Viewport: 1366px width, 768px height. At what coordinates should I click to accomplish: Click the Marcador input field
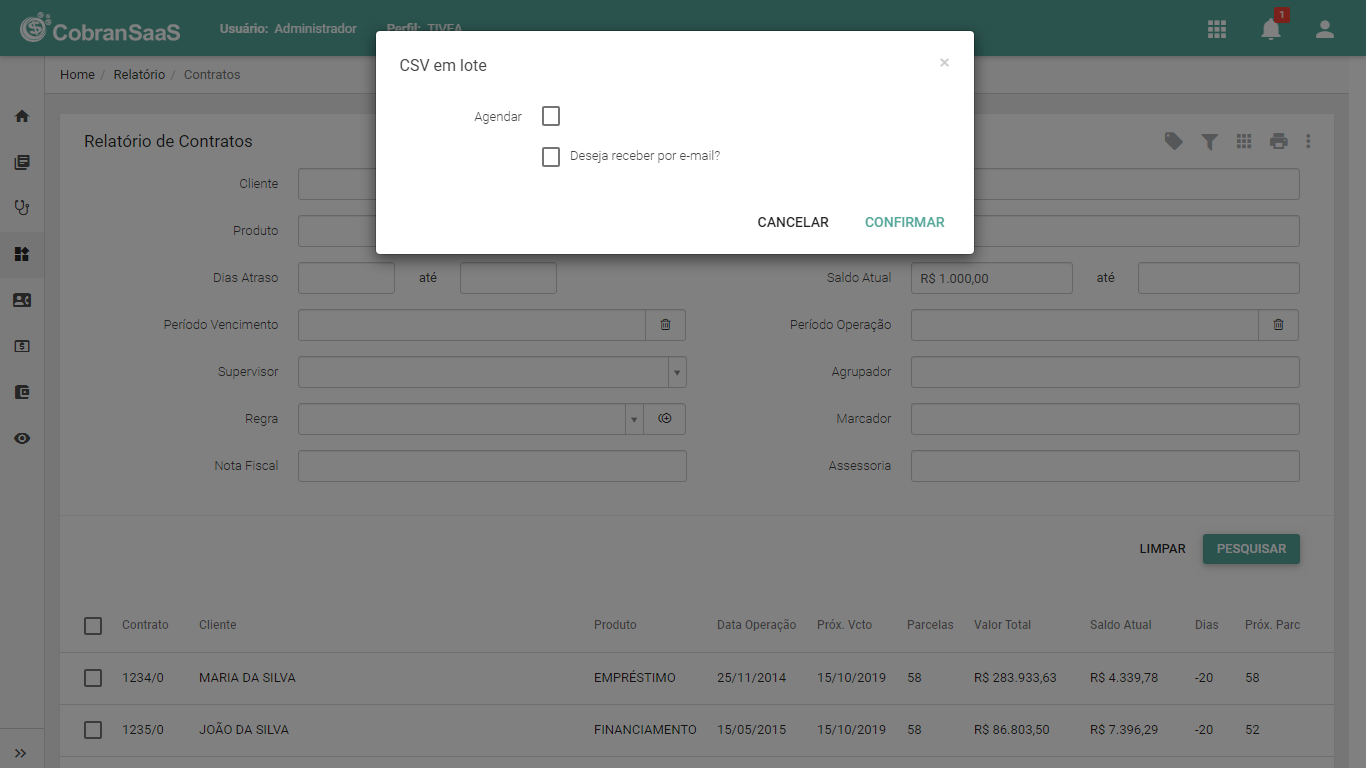(x=1105, y=419)
